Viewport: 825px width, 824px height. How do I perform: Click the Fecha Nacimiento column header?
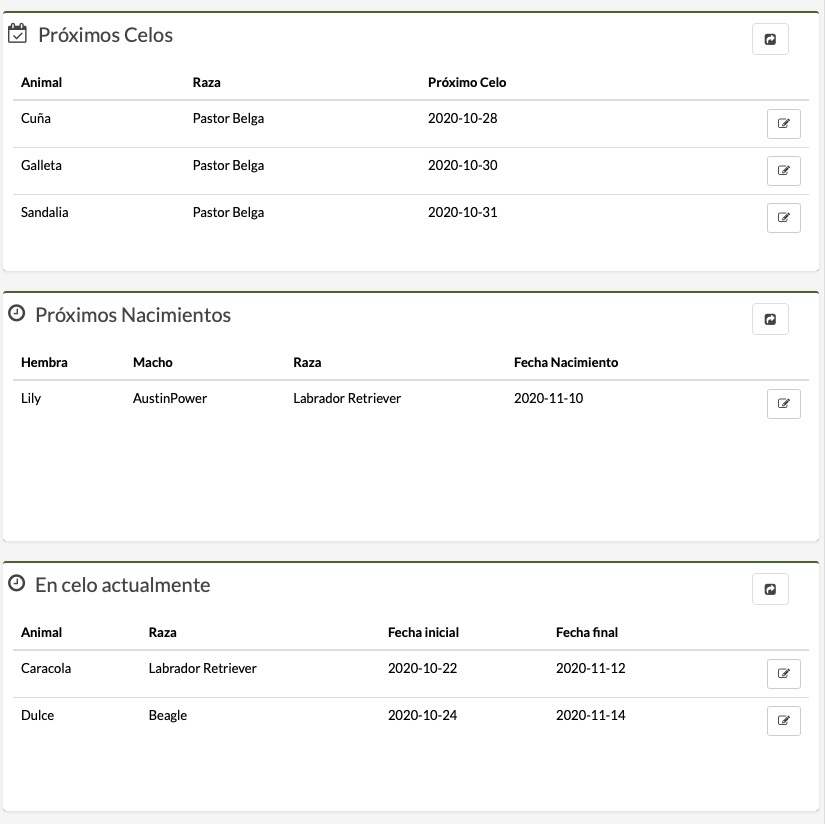pyautogui.click(x=566, y=362)
